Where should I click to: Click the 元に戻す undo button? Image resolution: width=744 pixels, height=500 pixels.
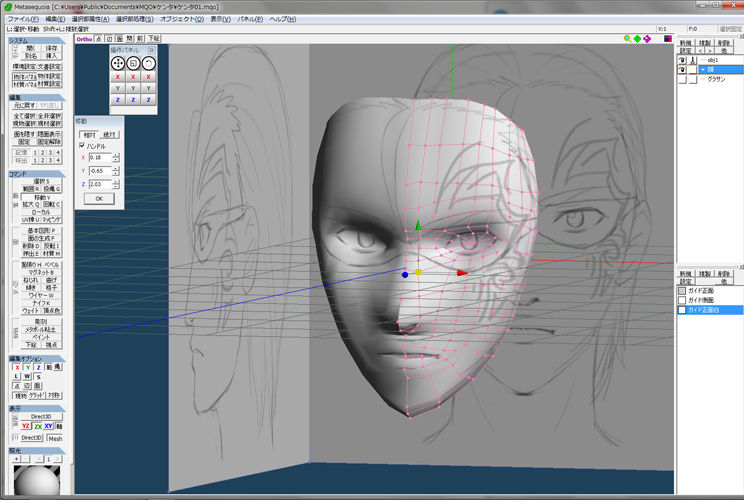[24, 105]
